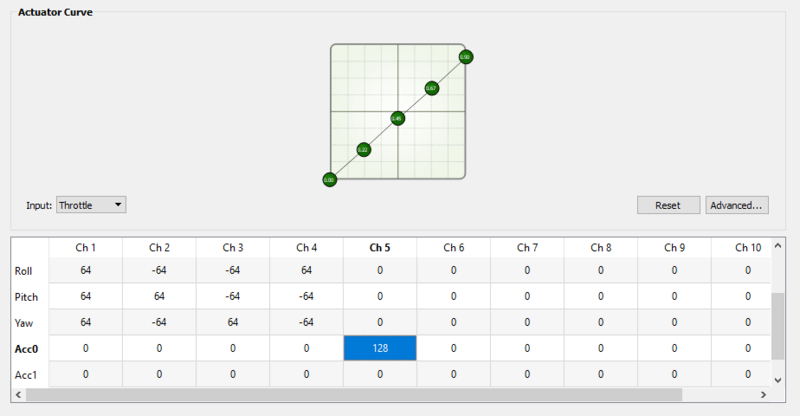Screen dimensions: 800x416
Task: Click the Reset curve button
Action: pyautogui.click(x=668, y=205)
